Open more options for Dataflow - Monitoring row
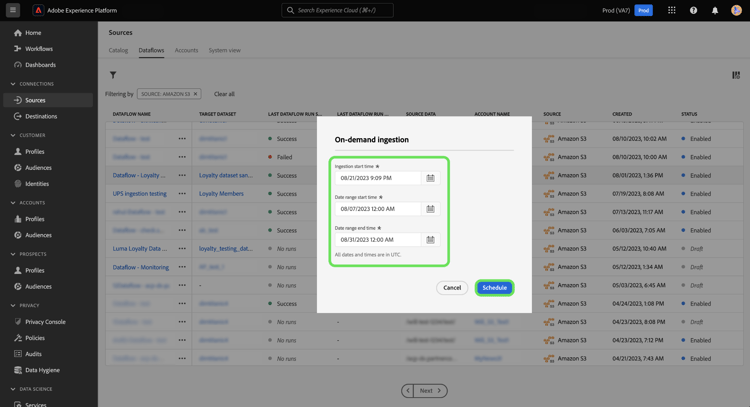750x407 pixels. point(182,267)
